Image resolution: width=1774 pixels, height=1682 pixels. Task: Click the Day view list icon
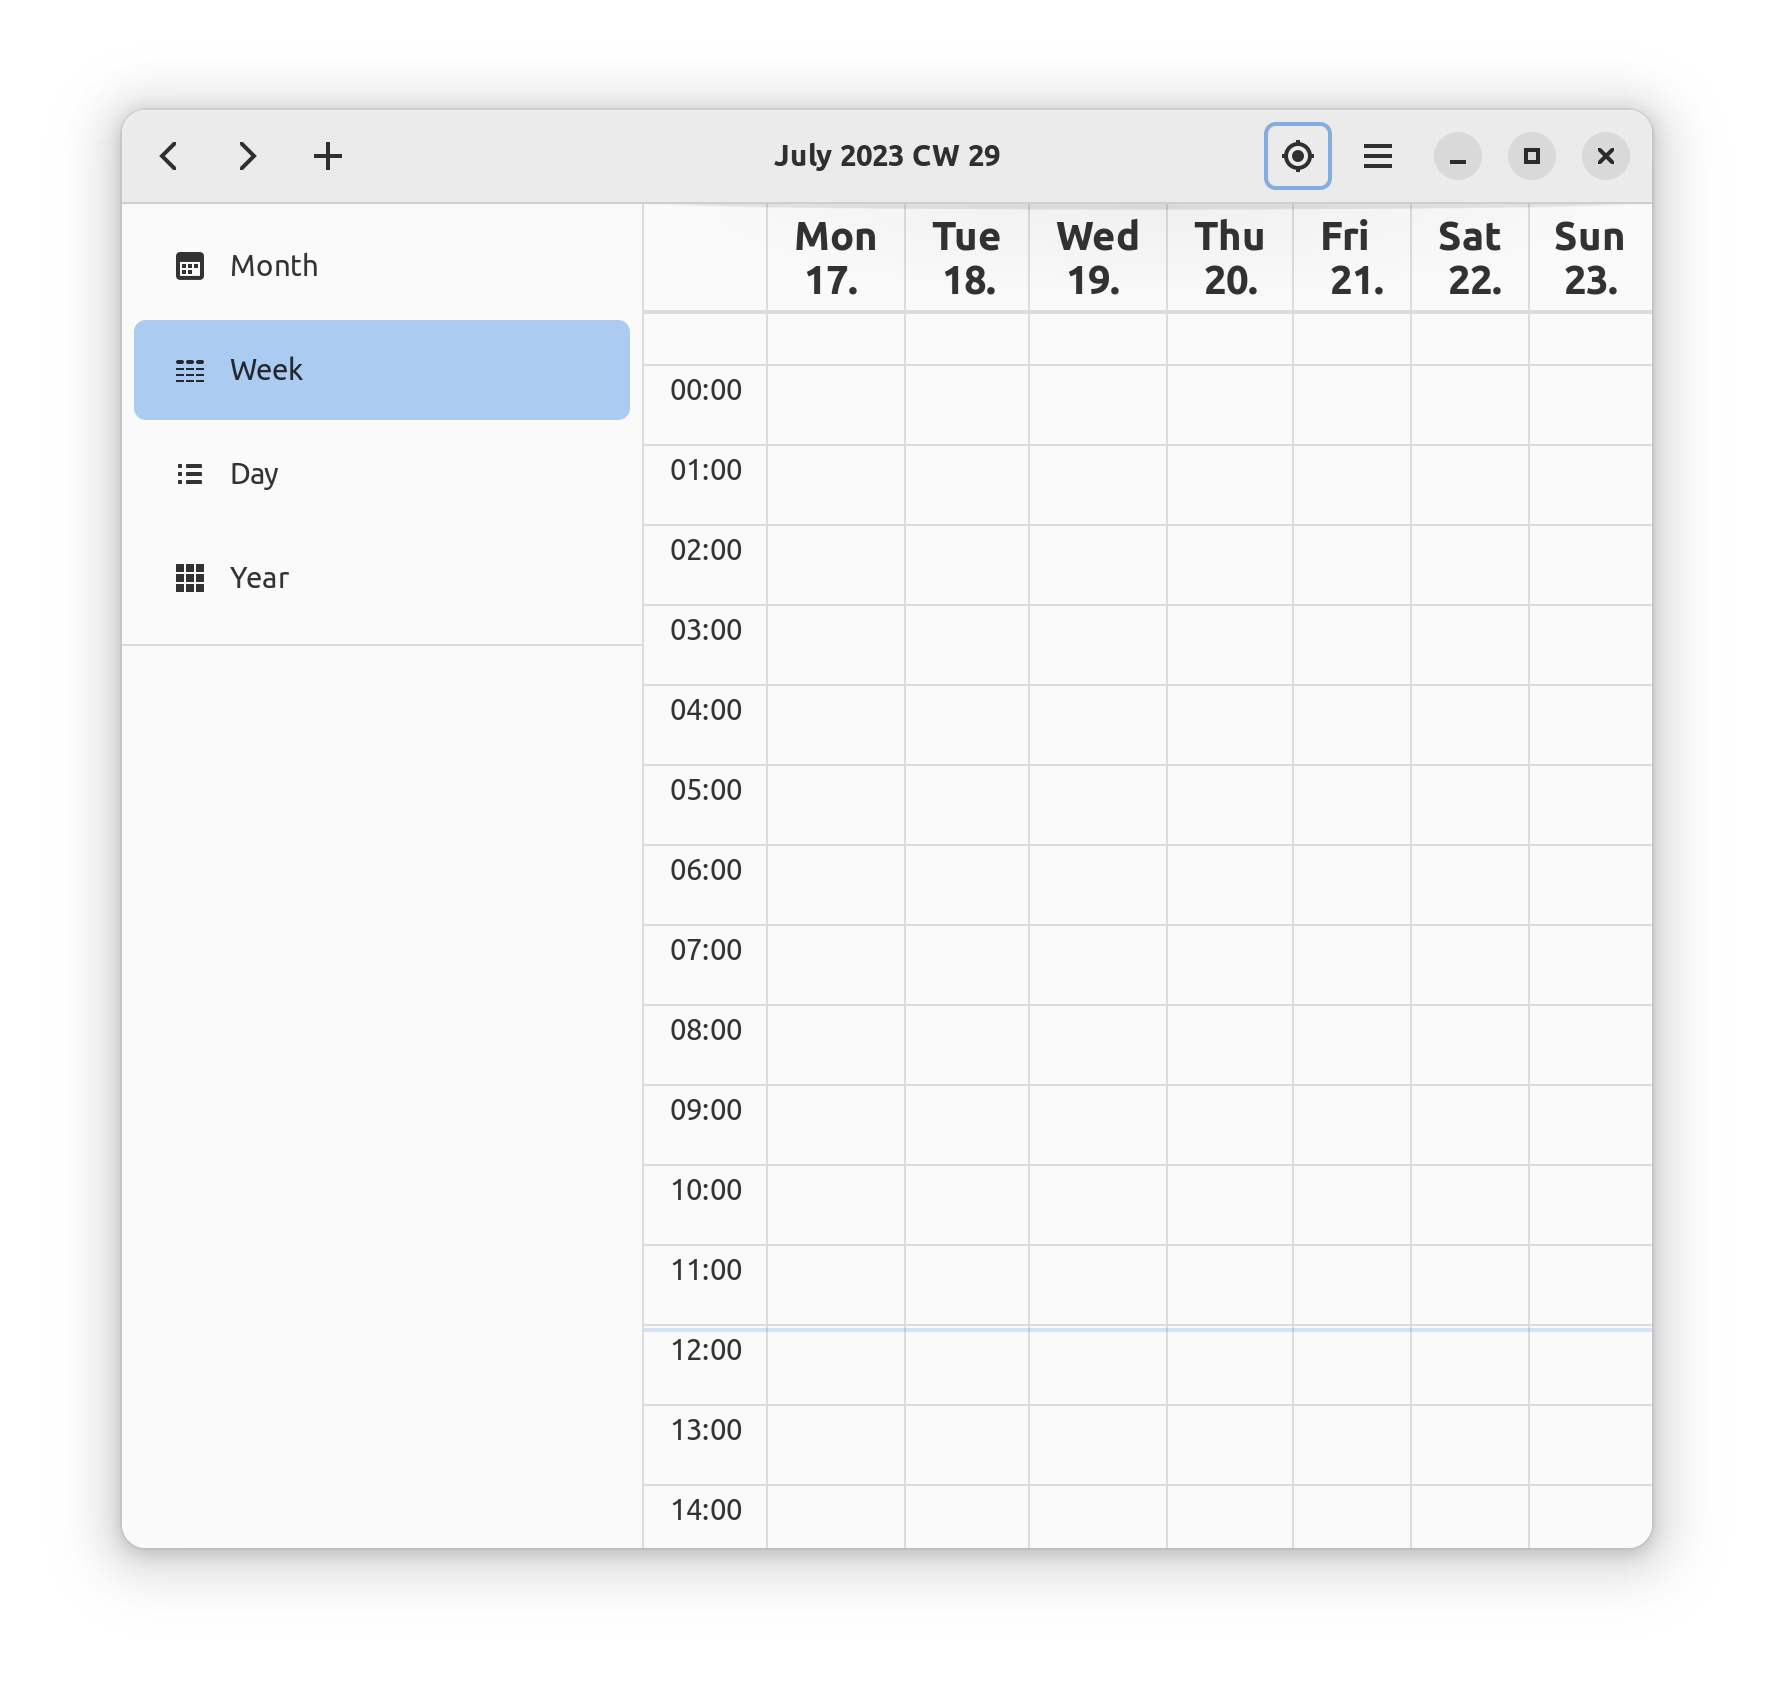coord(190,474)
